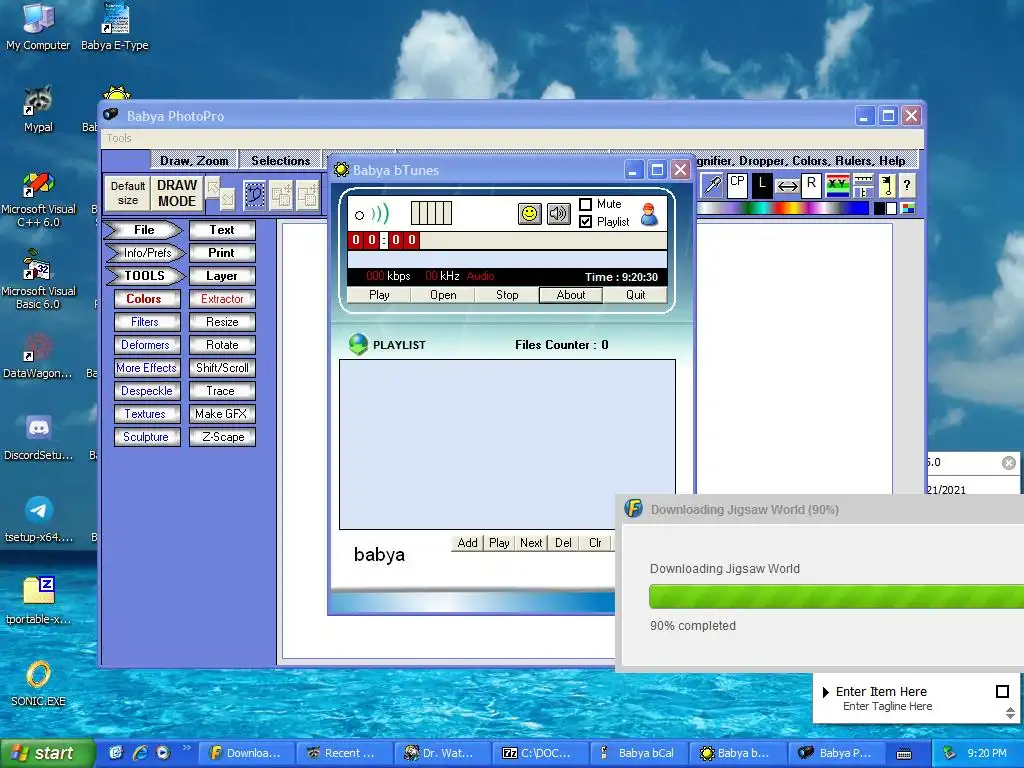Open the Textures button
Viewport: 1024px width, 768px height.
click(x=147, y=413)
